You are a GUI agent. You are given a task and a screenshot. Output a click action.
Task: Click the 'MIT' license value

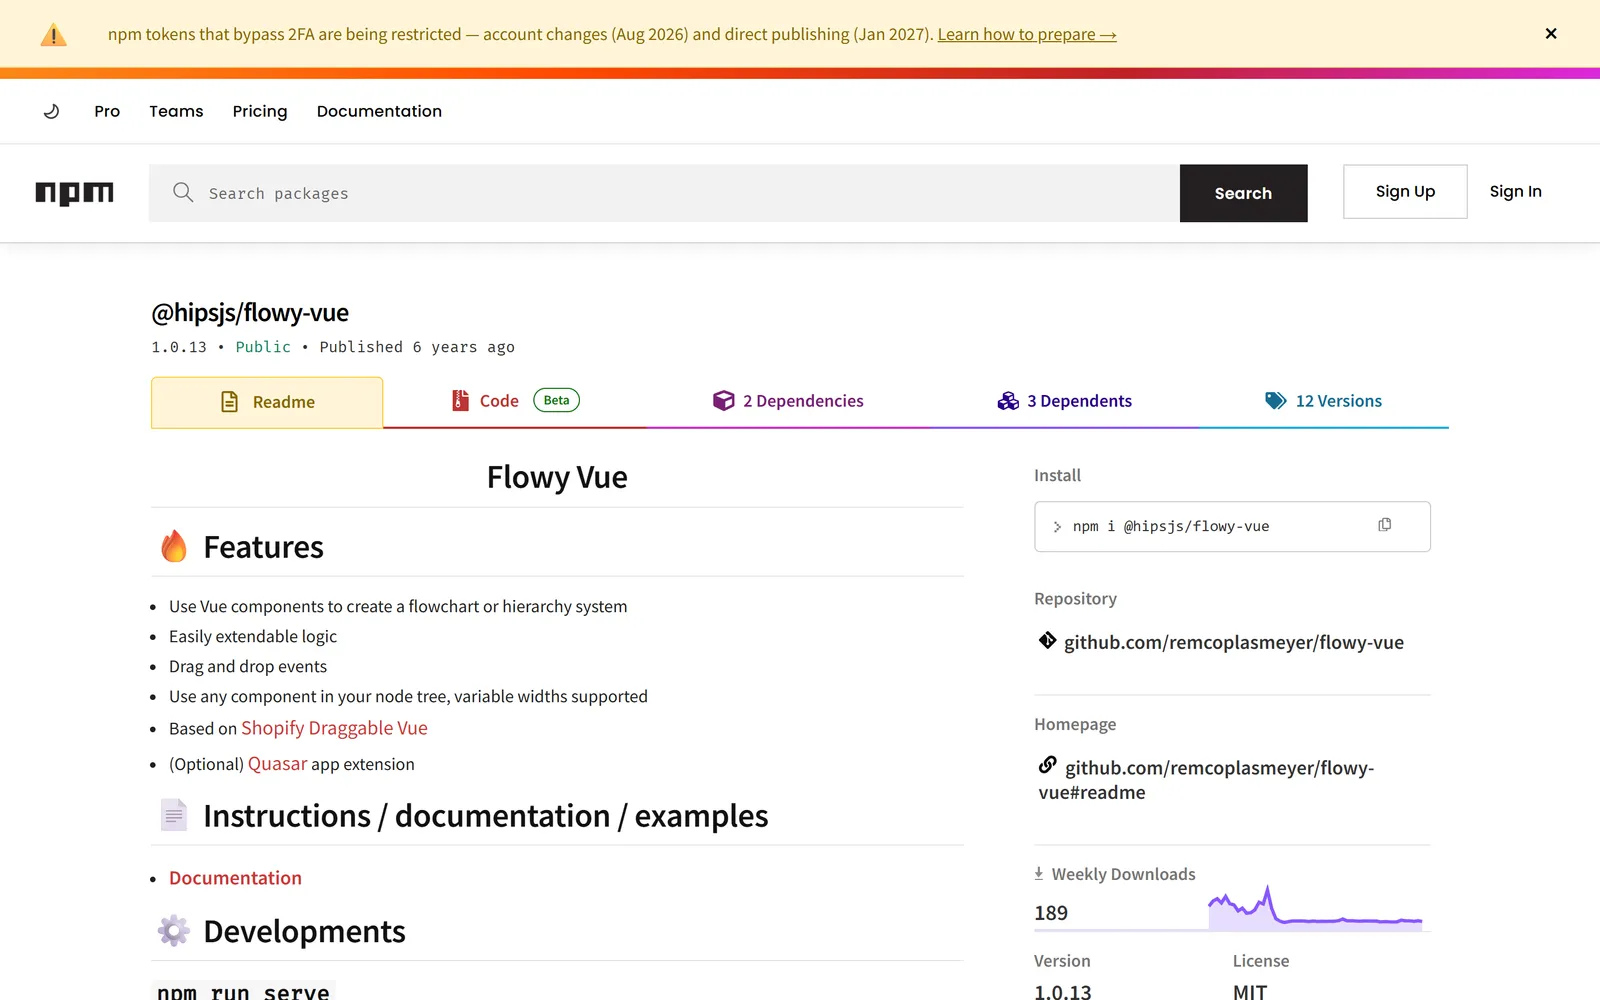tap(1250, 992)
